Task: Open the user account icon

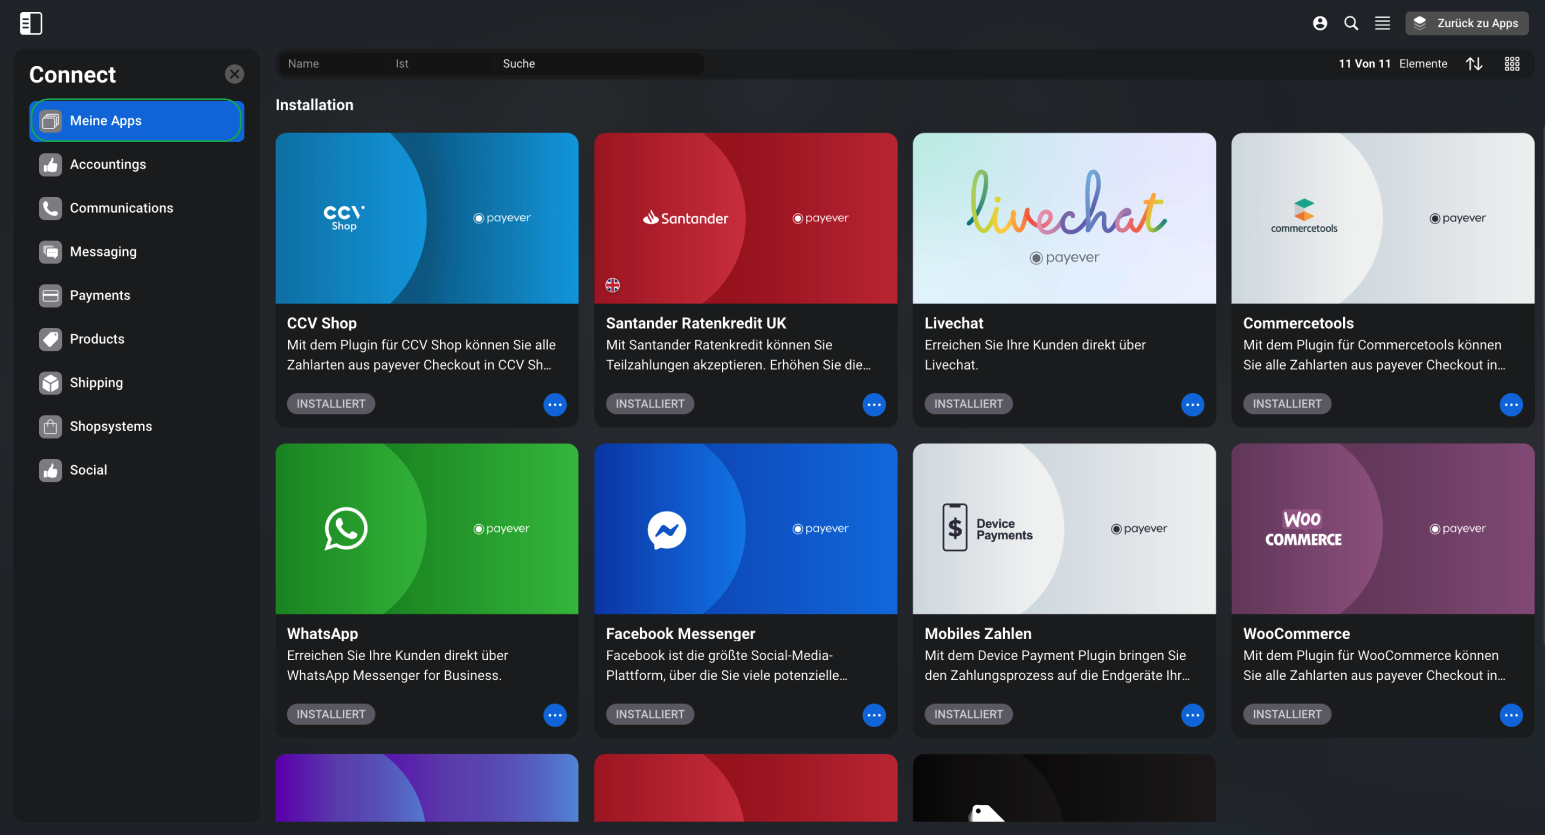Action: (x=1320, y=23)
